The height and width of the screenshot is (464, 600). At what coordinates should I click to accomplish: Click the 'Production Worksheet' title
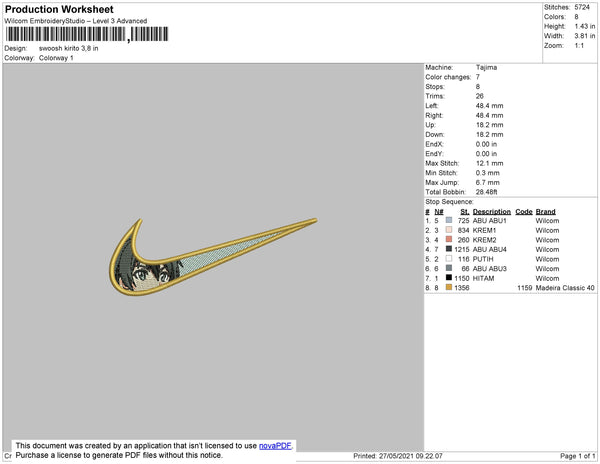point(59,9)
